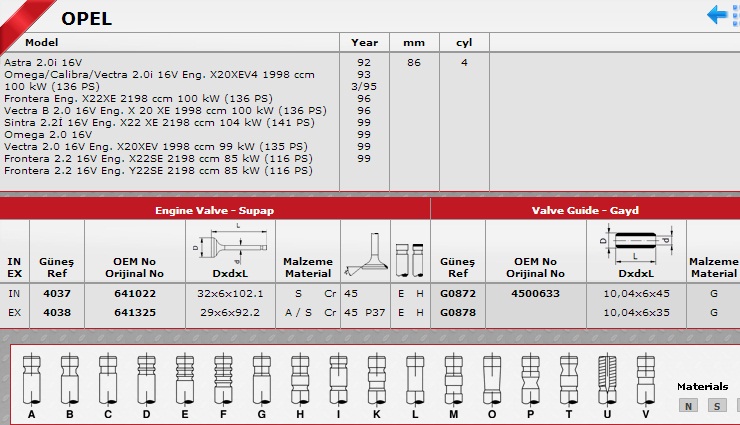Click the blue back arrow icon
This screenshot has width=740, height=425.
point(717,14)
